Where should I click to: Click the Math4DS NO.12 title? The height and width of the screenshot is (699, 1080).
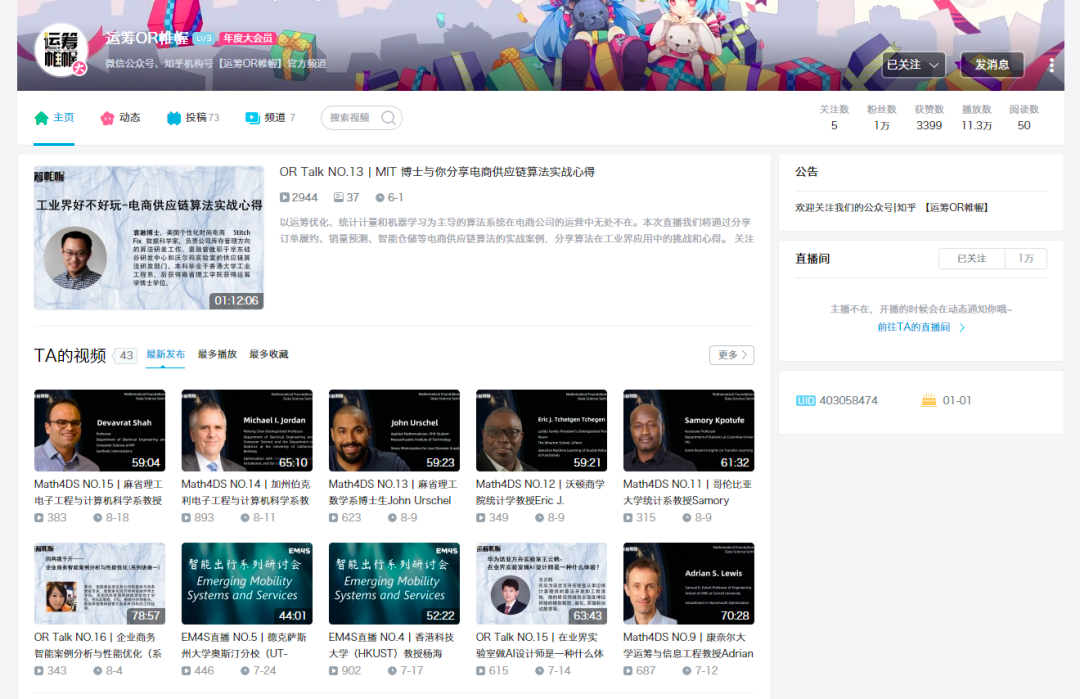coord(541,492)
